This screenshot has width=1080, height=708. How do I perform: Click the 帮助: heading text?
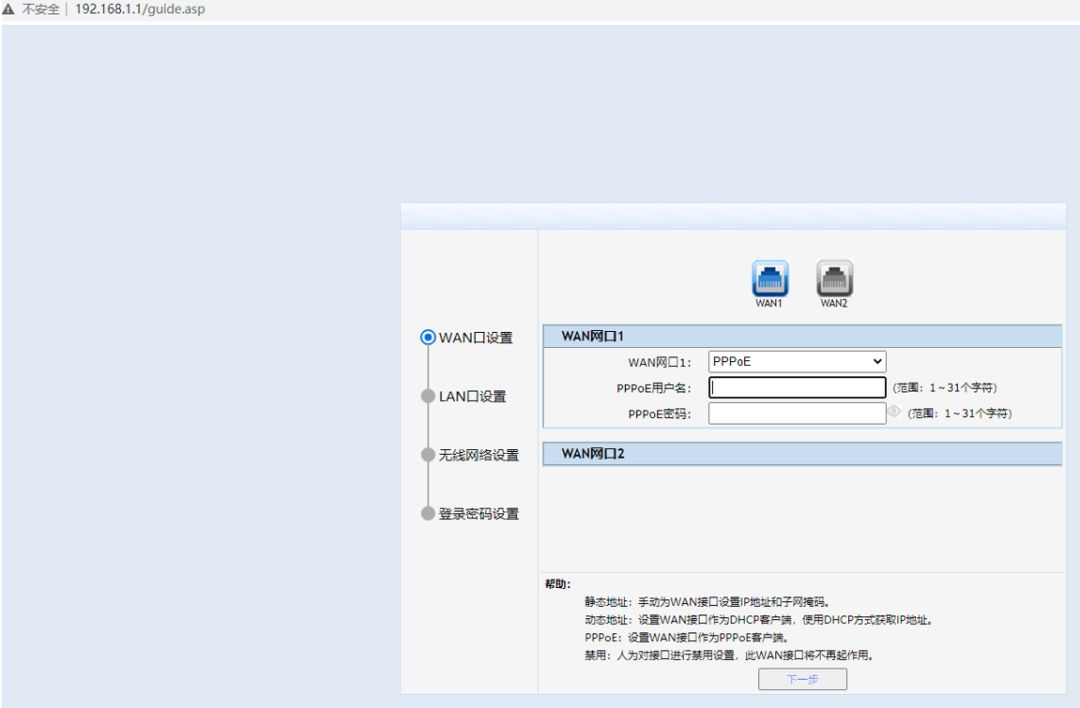click(x=558, y=584)
